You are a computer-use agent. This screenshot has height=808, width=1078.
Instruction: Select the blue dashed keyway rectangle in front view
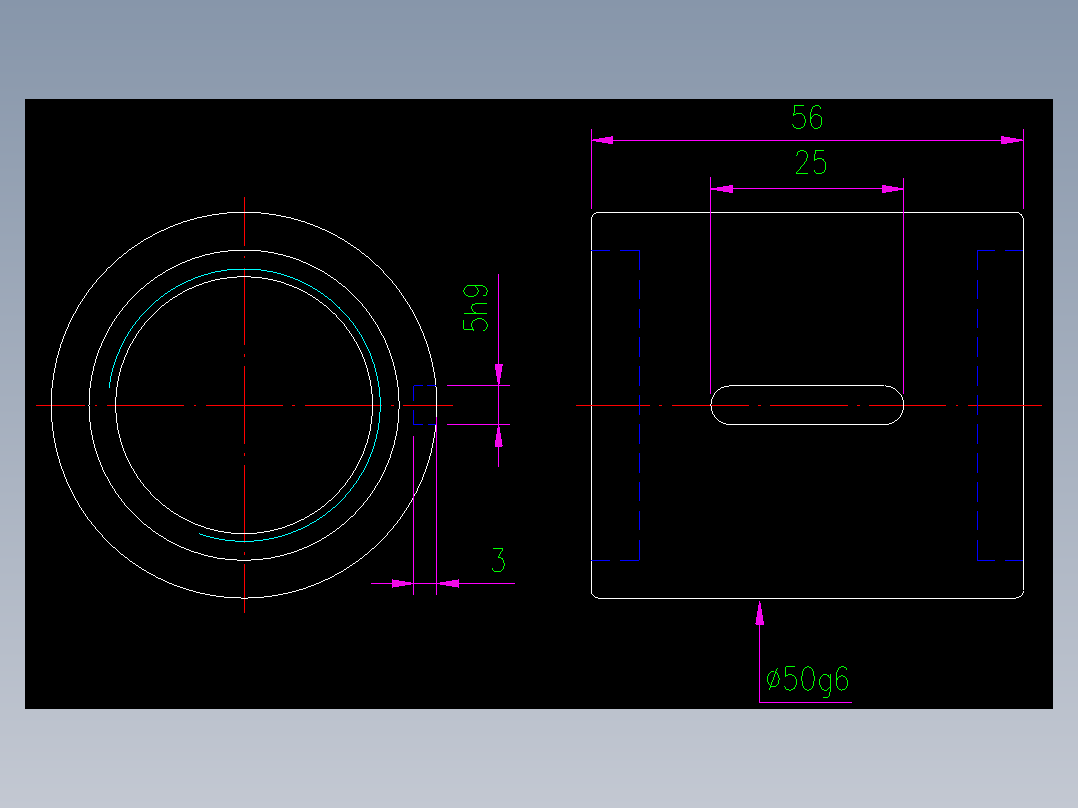(425, 405)
